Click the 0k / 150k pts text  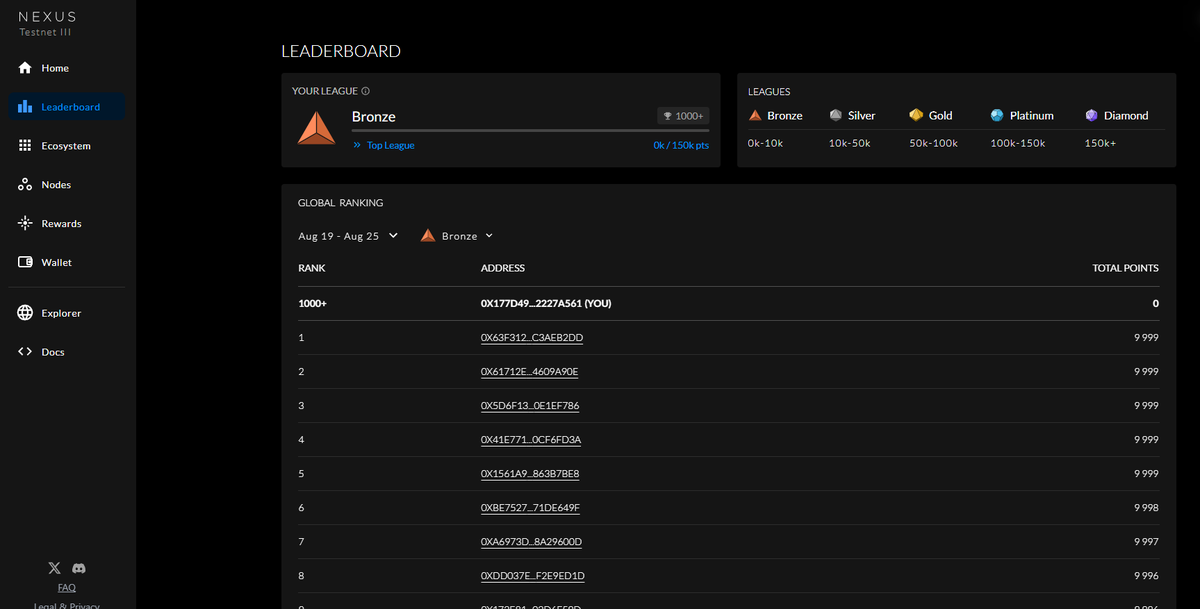681,146
